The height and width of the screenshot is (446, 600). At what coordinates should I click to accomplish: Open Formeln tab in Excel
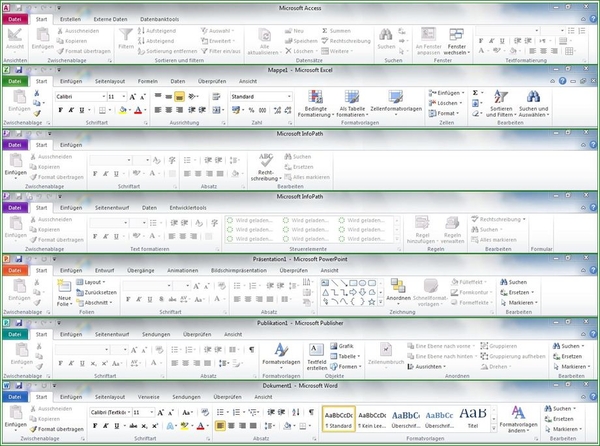coord(148,81)
